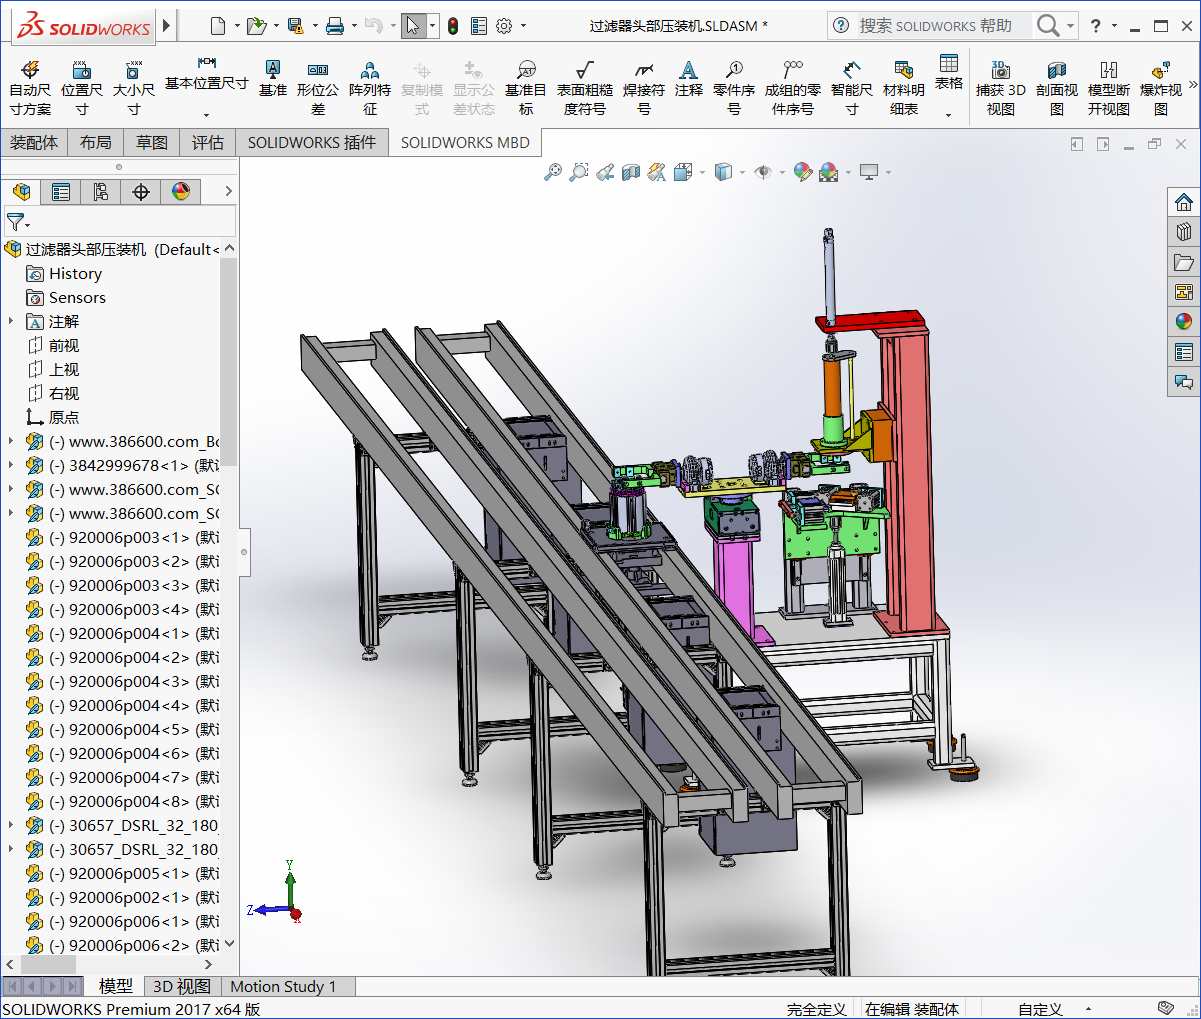Toggle Section View in the heads-up toolbar

[631, 172]
